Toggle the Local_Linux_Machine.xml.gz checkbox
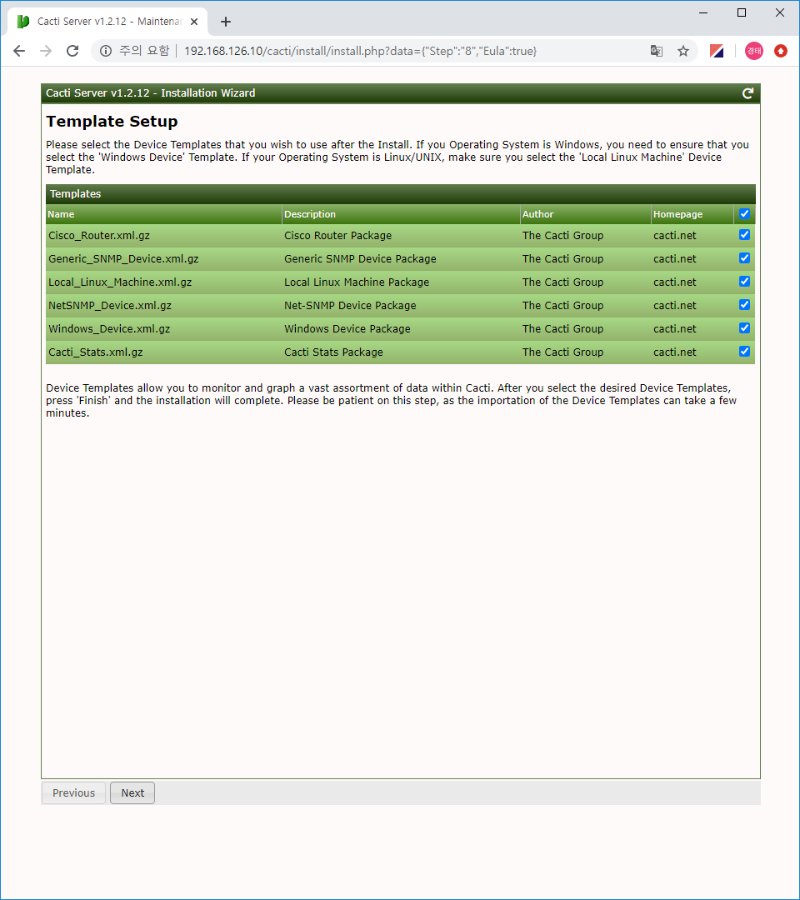 point(744,281)
